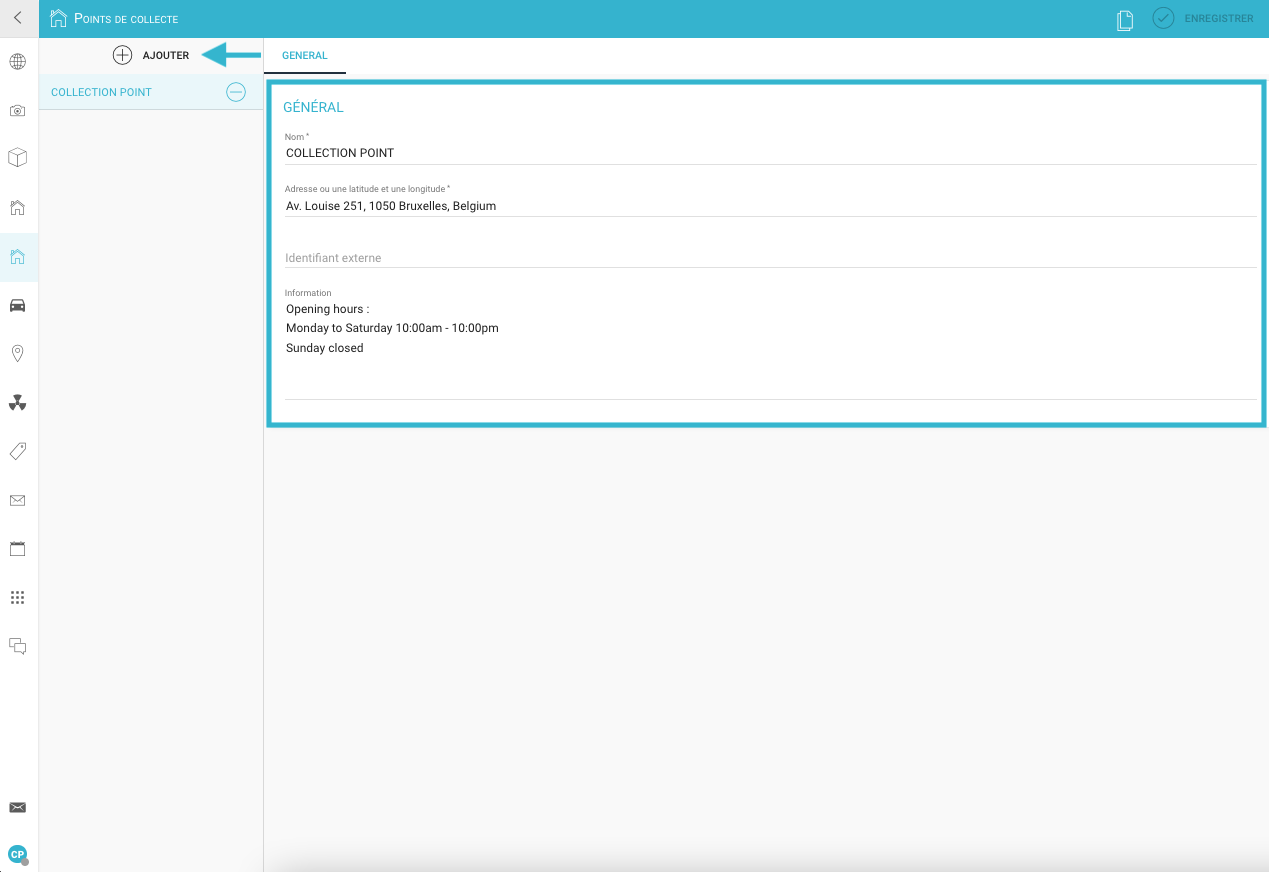
Task: Click the copy documents icon in the header
Action: click(x=1125, y=20)
